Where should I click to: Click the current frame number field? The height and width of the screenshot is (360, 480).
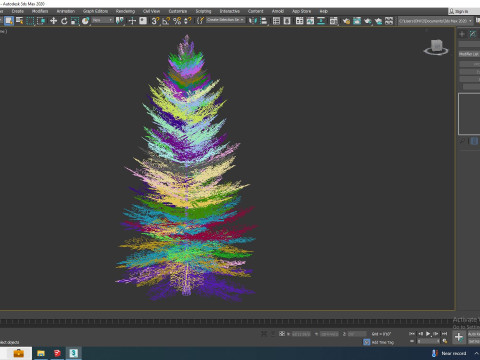point(428,341)
